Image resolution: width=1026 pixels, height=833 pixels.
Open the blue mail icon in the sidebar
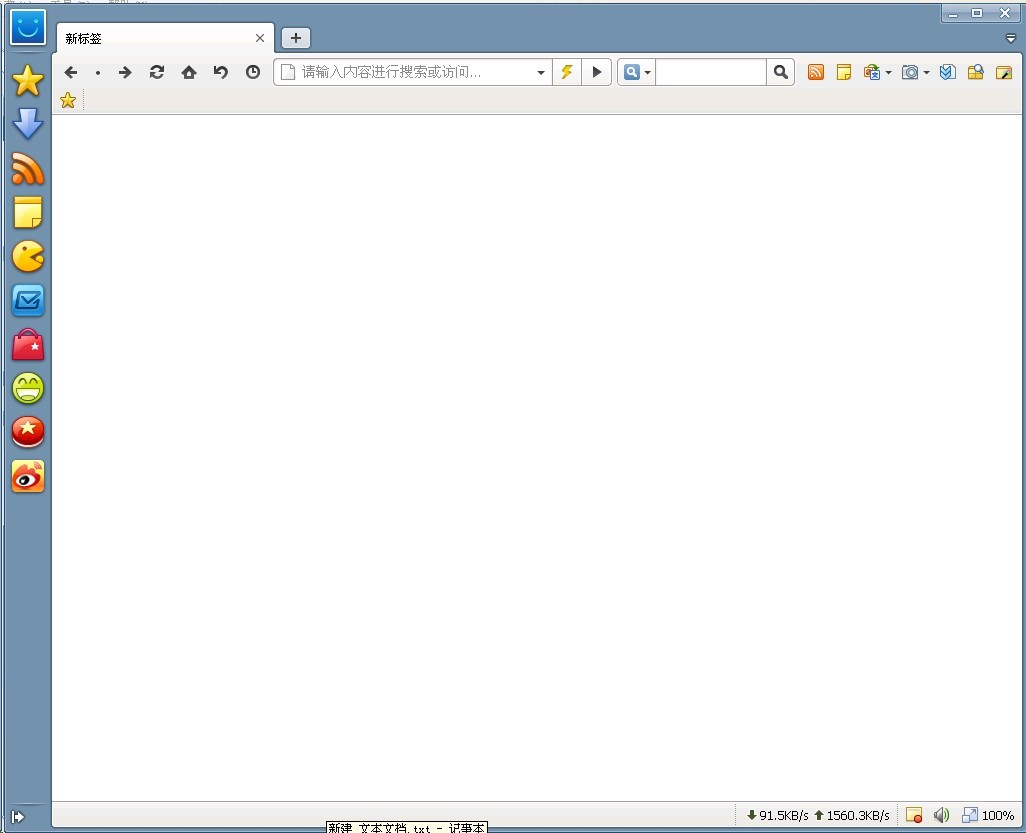click(28, 301)
